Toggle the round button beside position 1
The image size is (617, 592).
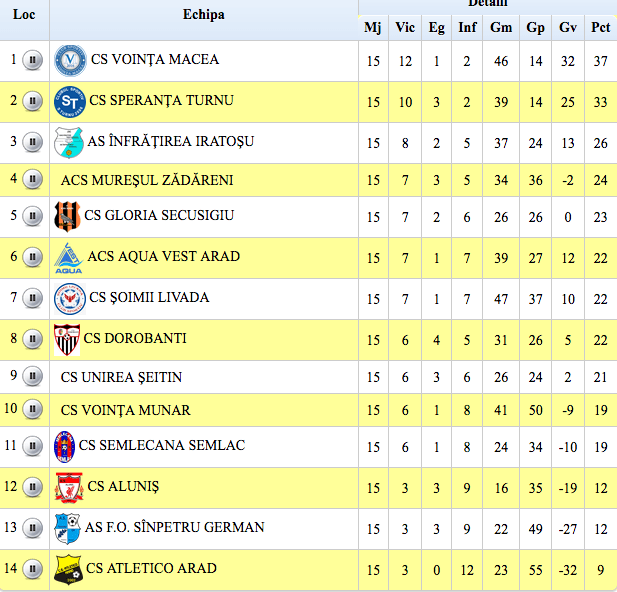(33, 60)
